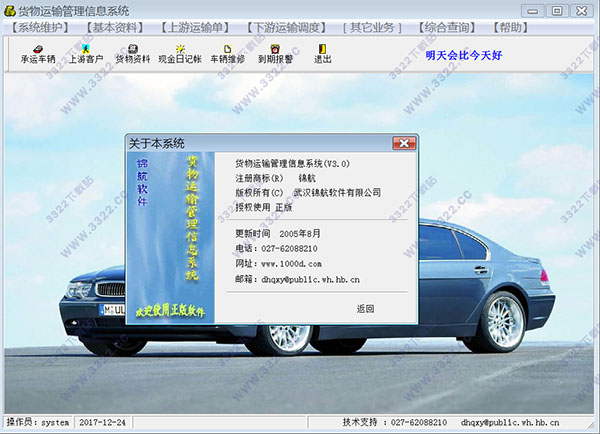Image resolution: width=600 pixels, height=434 pixels.
Task: Click the 版权所有 武汉锦航软件有限公司 line
Action: (308, 193)
